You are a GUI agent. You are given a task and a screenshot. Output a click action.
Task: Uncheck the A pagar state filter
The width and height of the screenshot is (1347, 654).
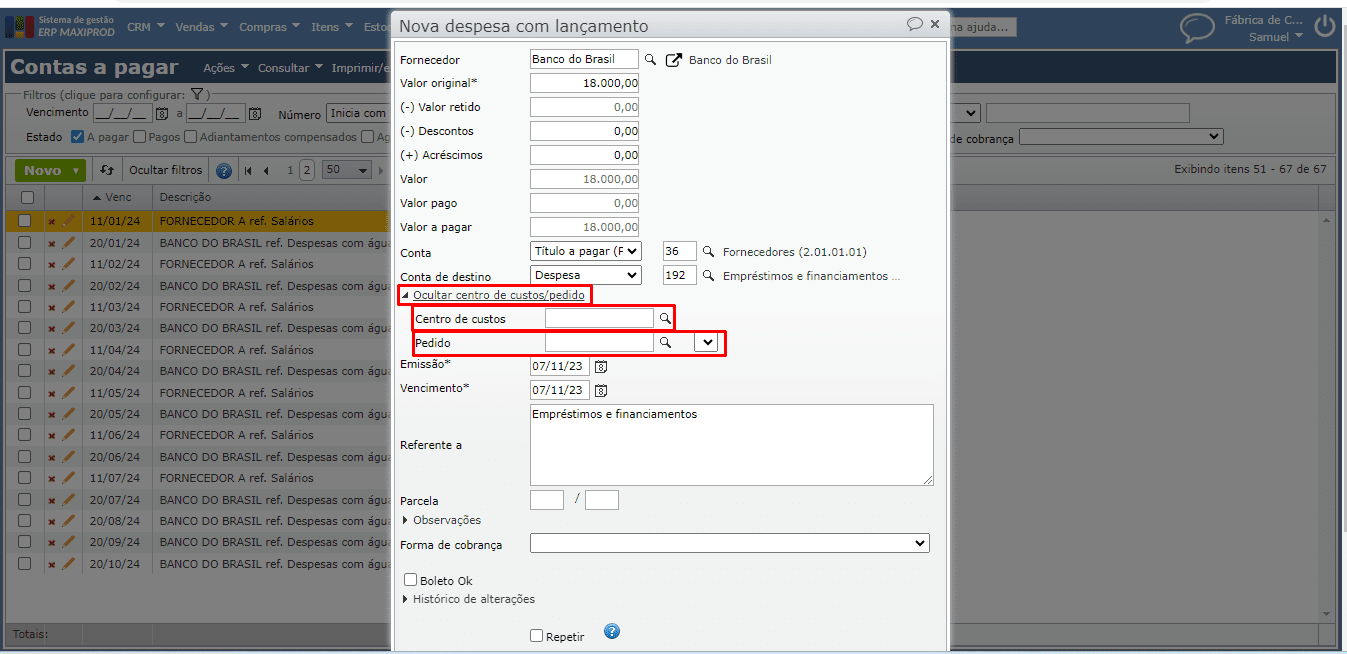(x=78, y=137)
